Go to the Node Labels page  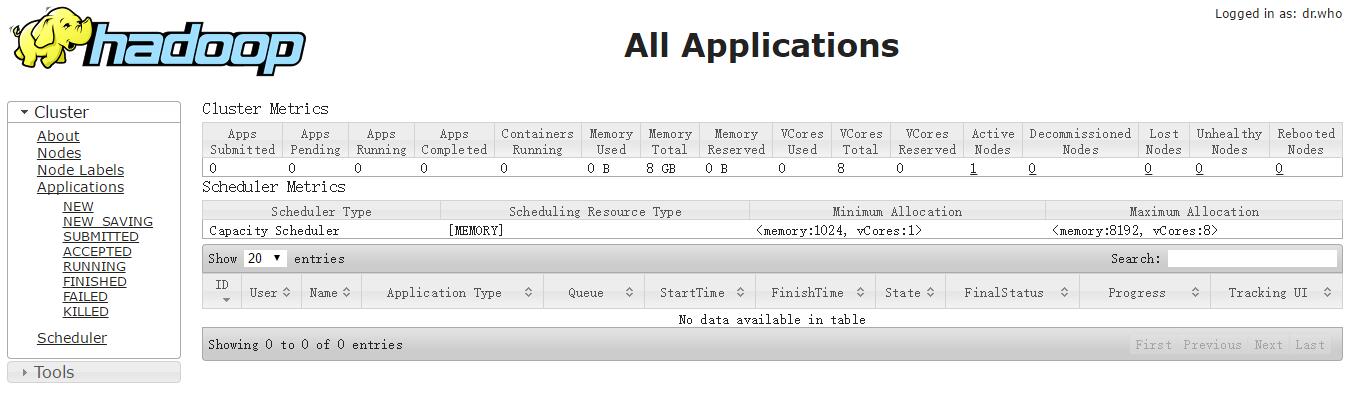[80, 170]
